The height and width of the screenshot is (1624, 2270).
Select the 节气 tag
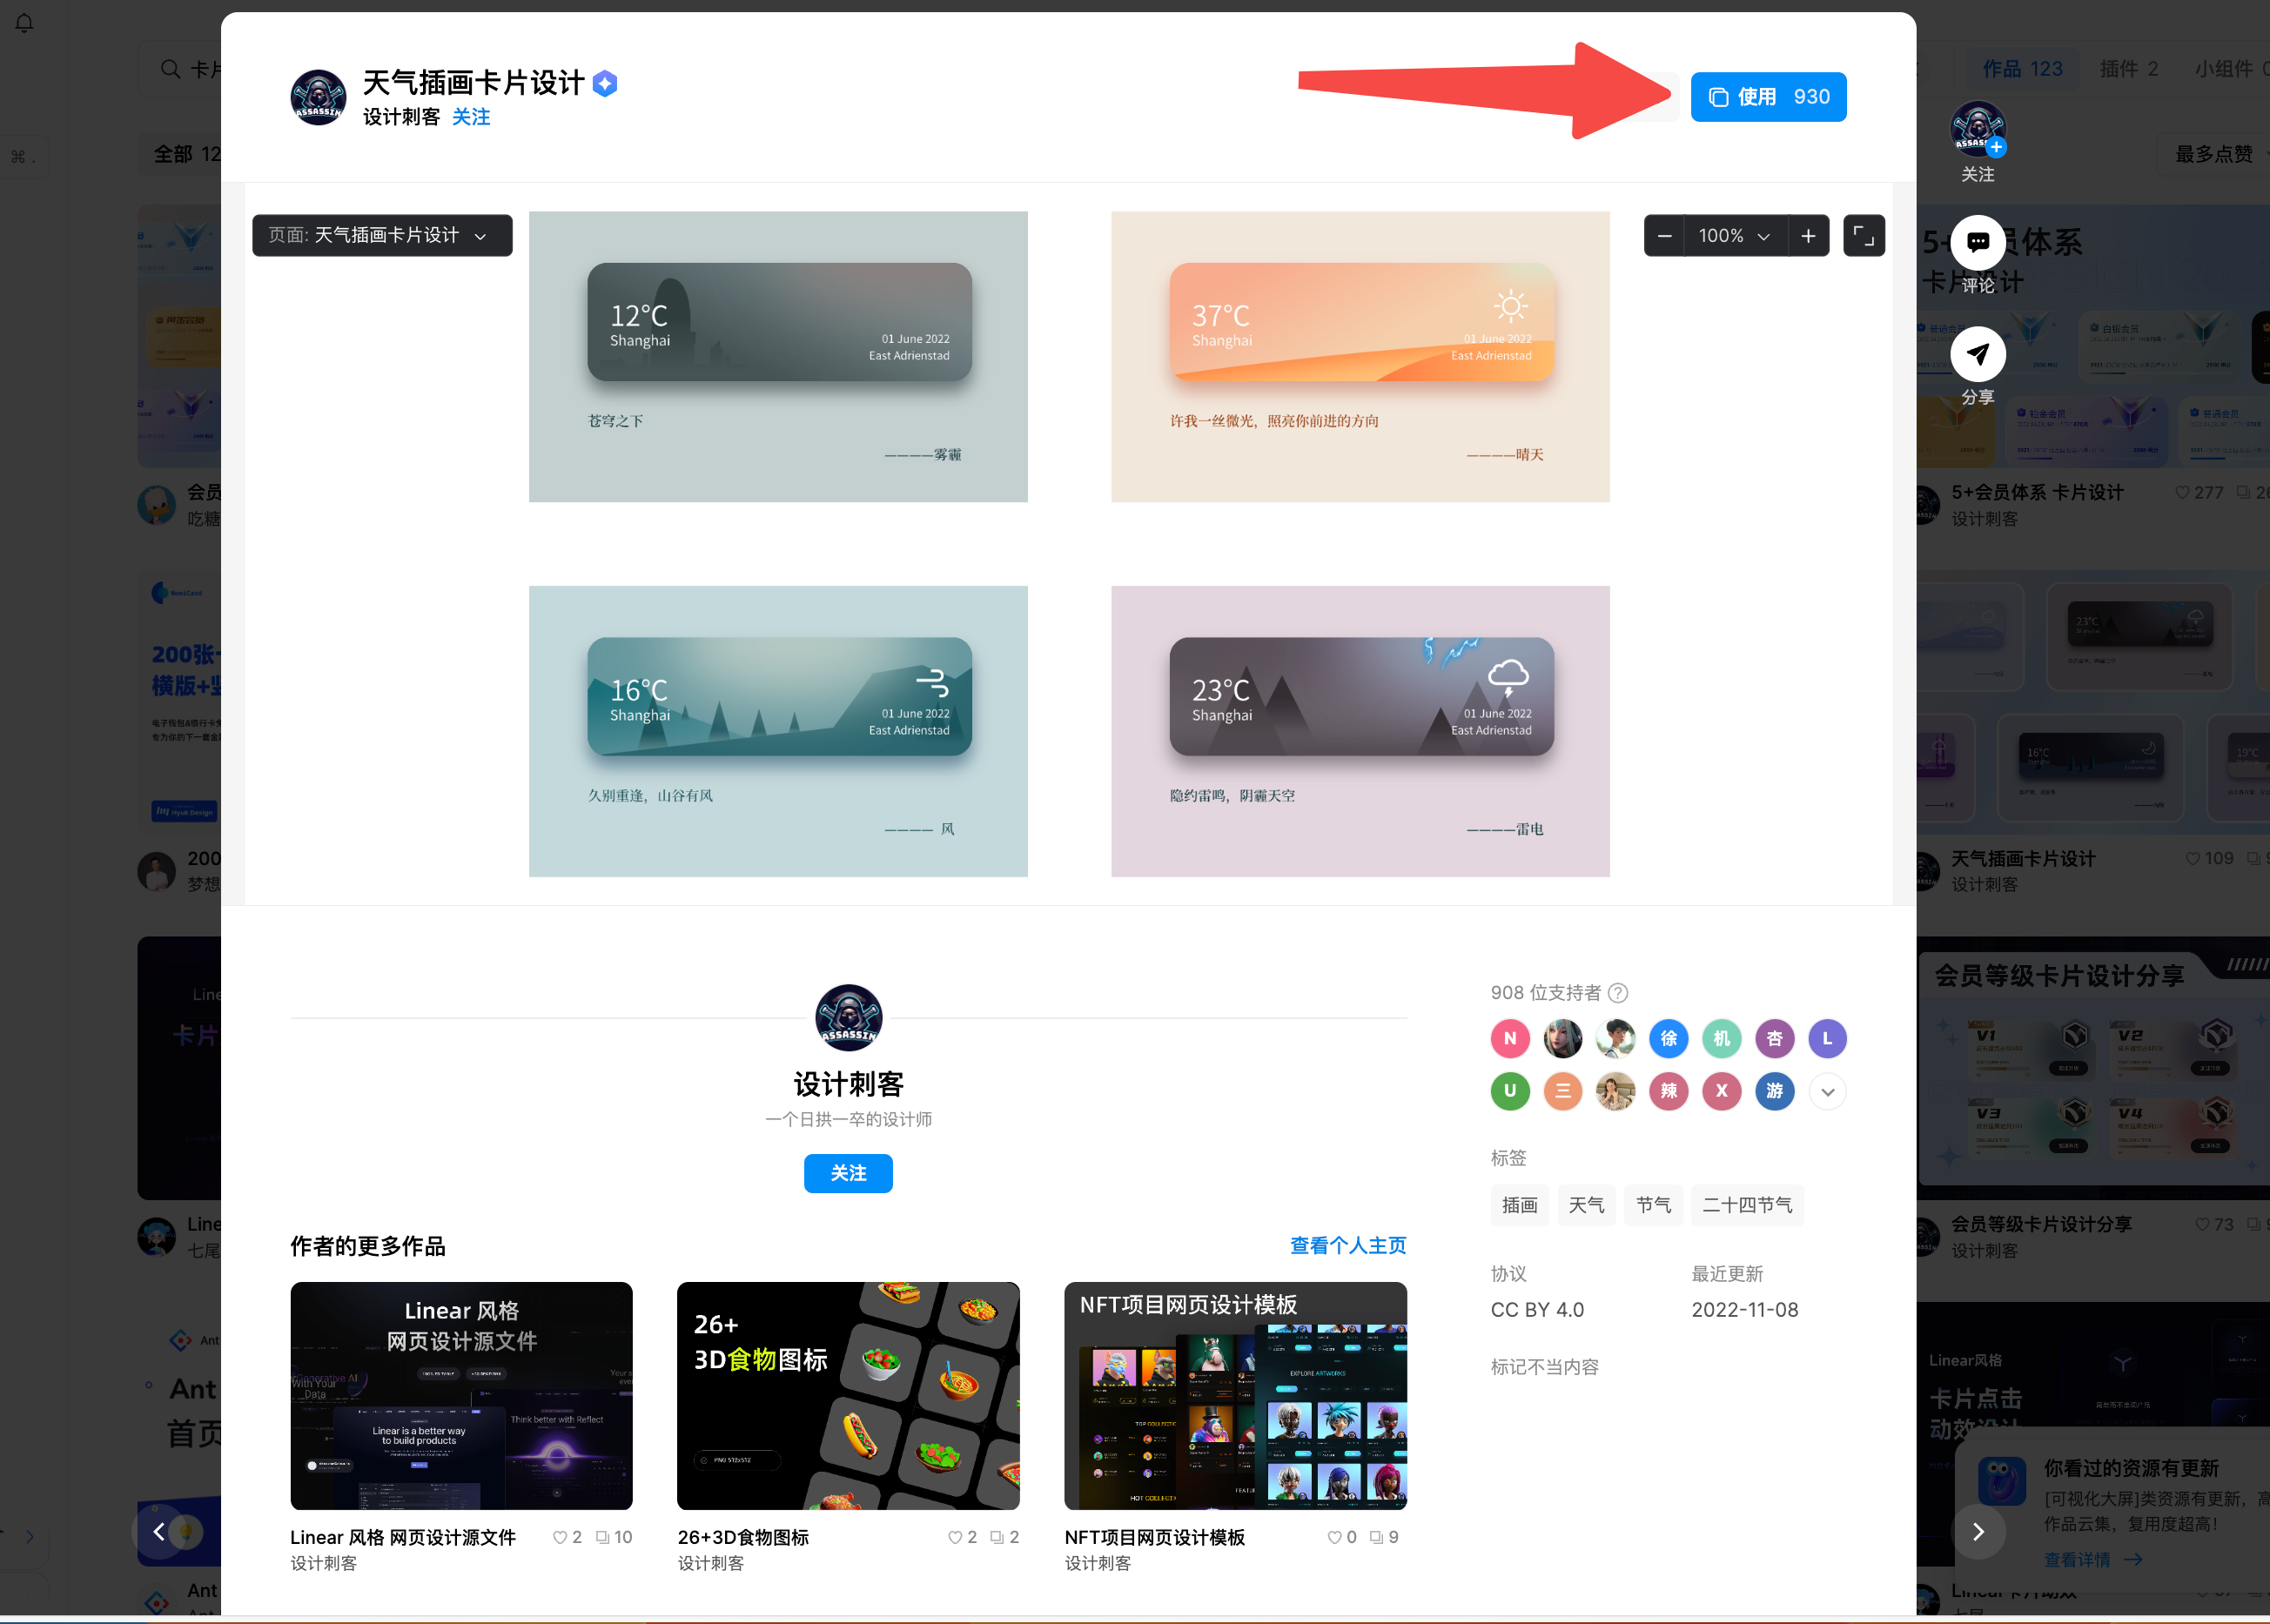(x=1653, y=1205)
